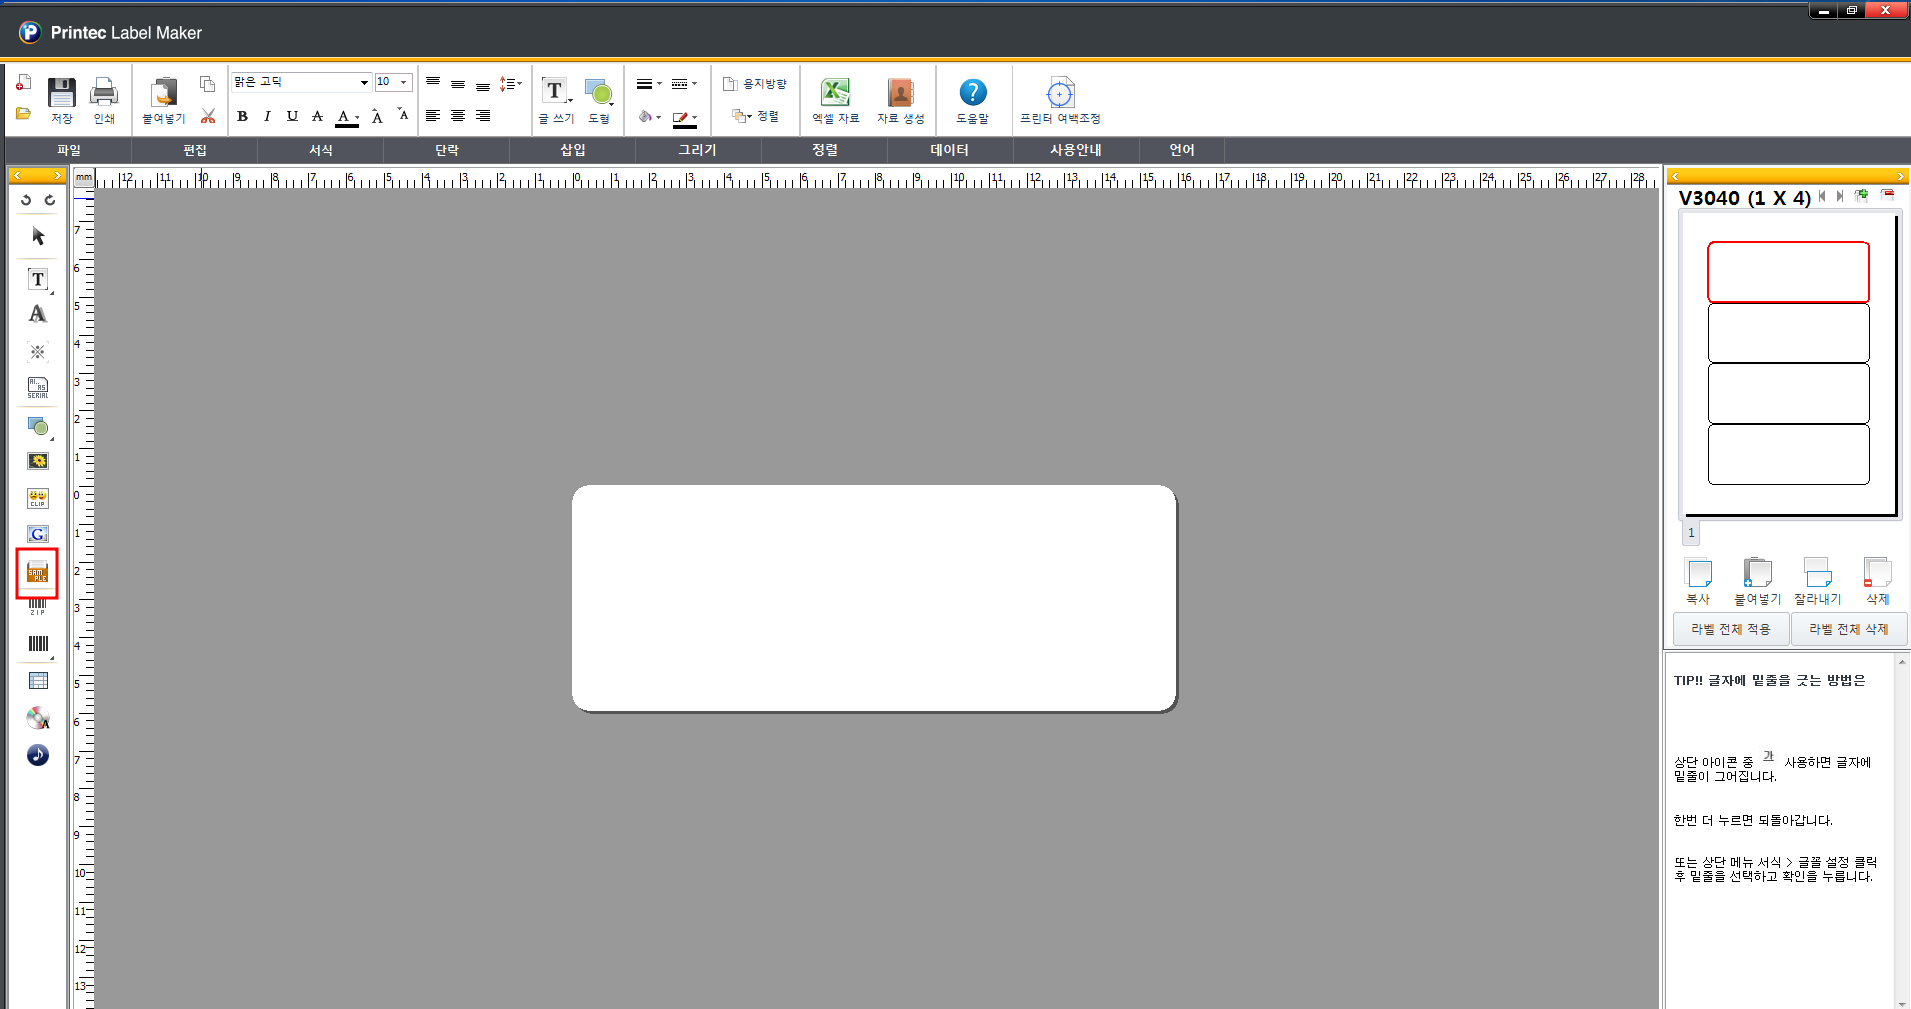Toggle Strikethrough formatting
Image resolution: width=1911 pixels, height=1009 pixels.
(317, 116)
